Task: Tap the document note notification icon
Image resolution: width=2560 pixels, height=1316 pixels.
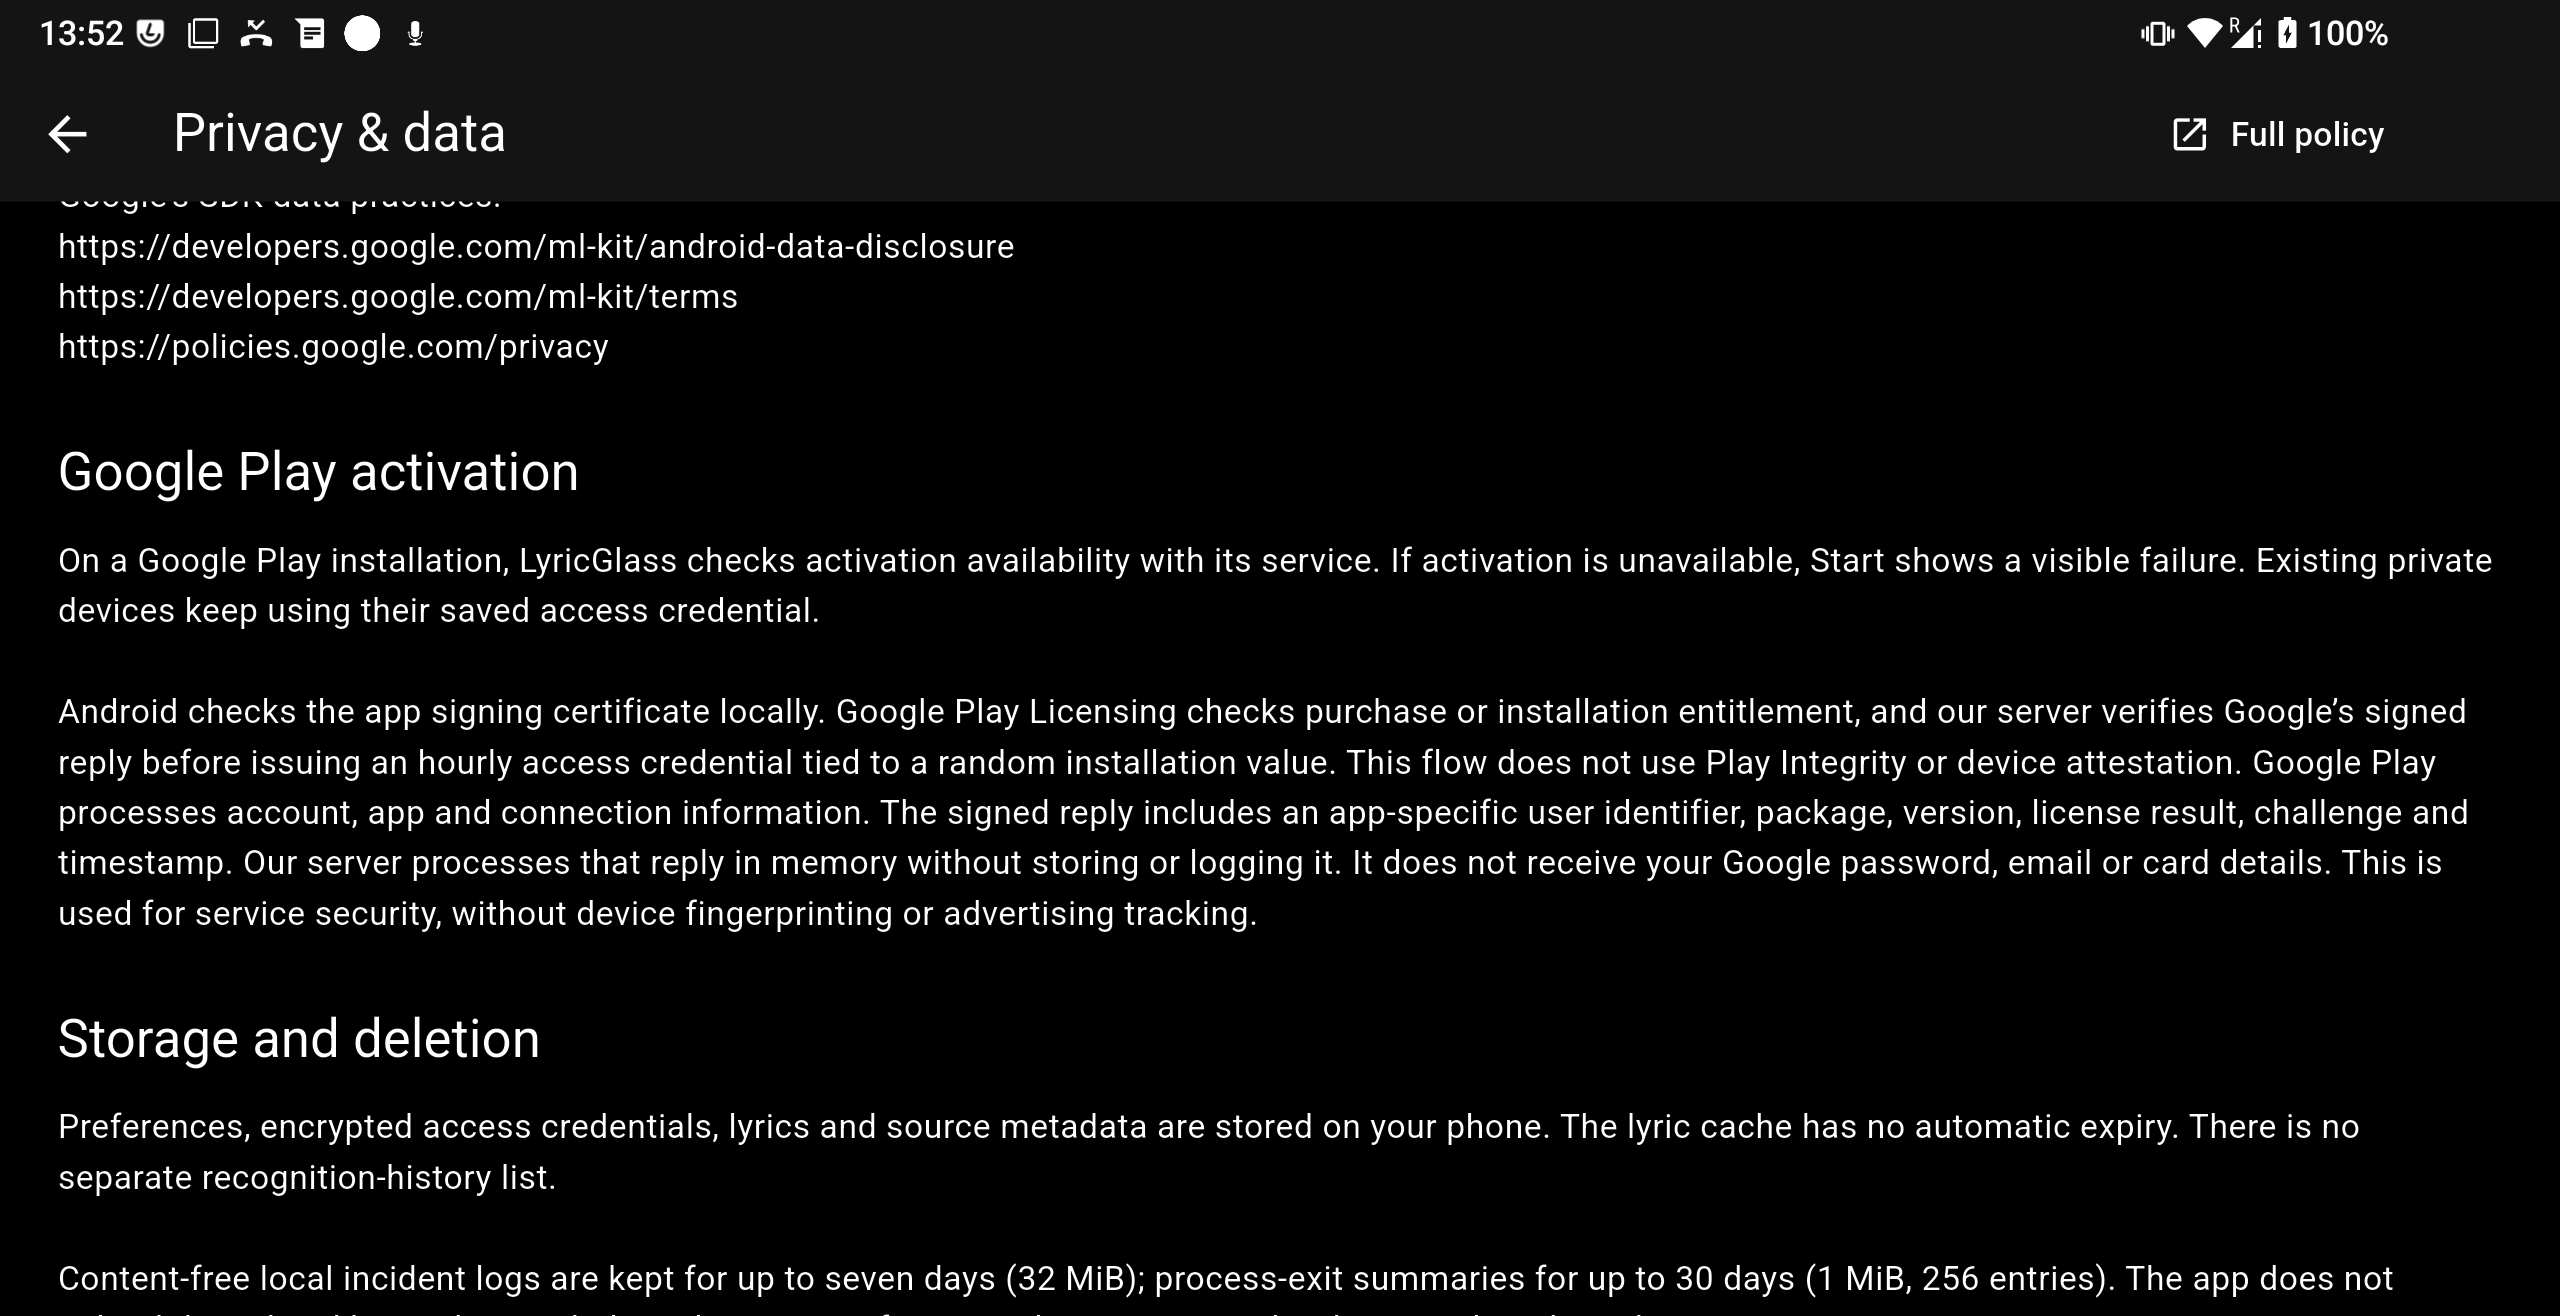Action: pyautogui.click(x=311, y=35)
